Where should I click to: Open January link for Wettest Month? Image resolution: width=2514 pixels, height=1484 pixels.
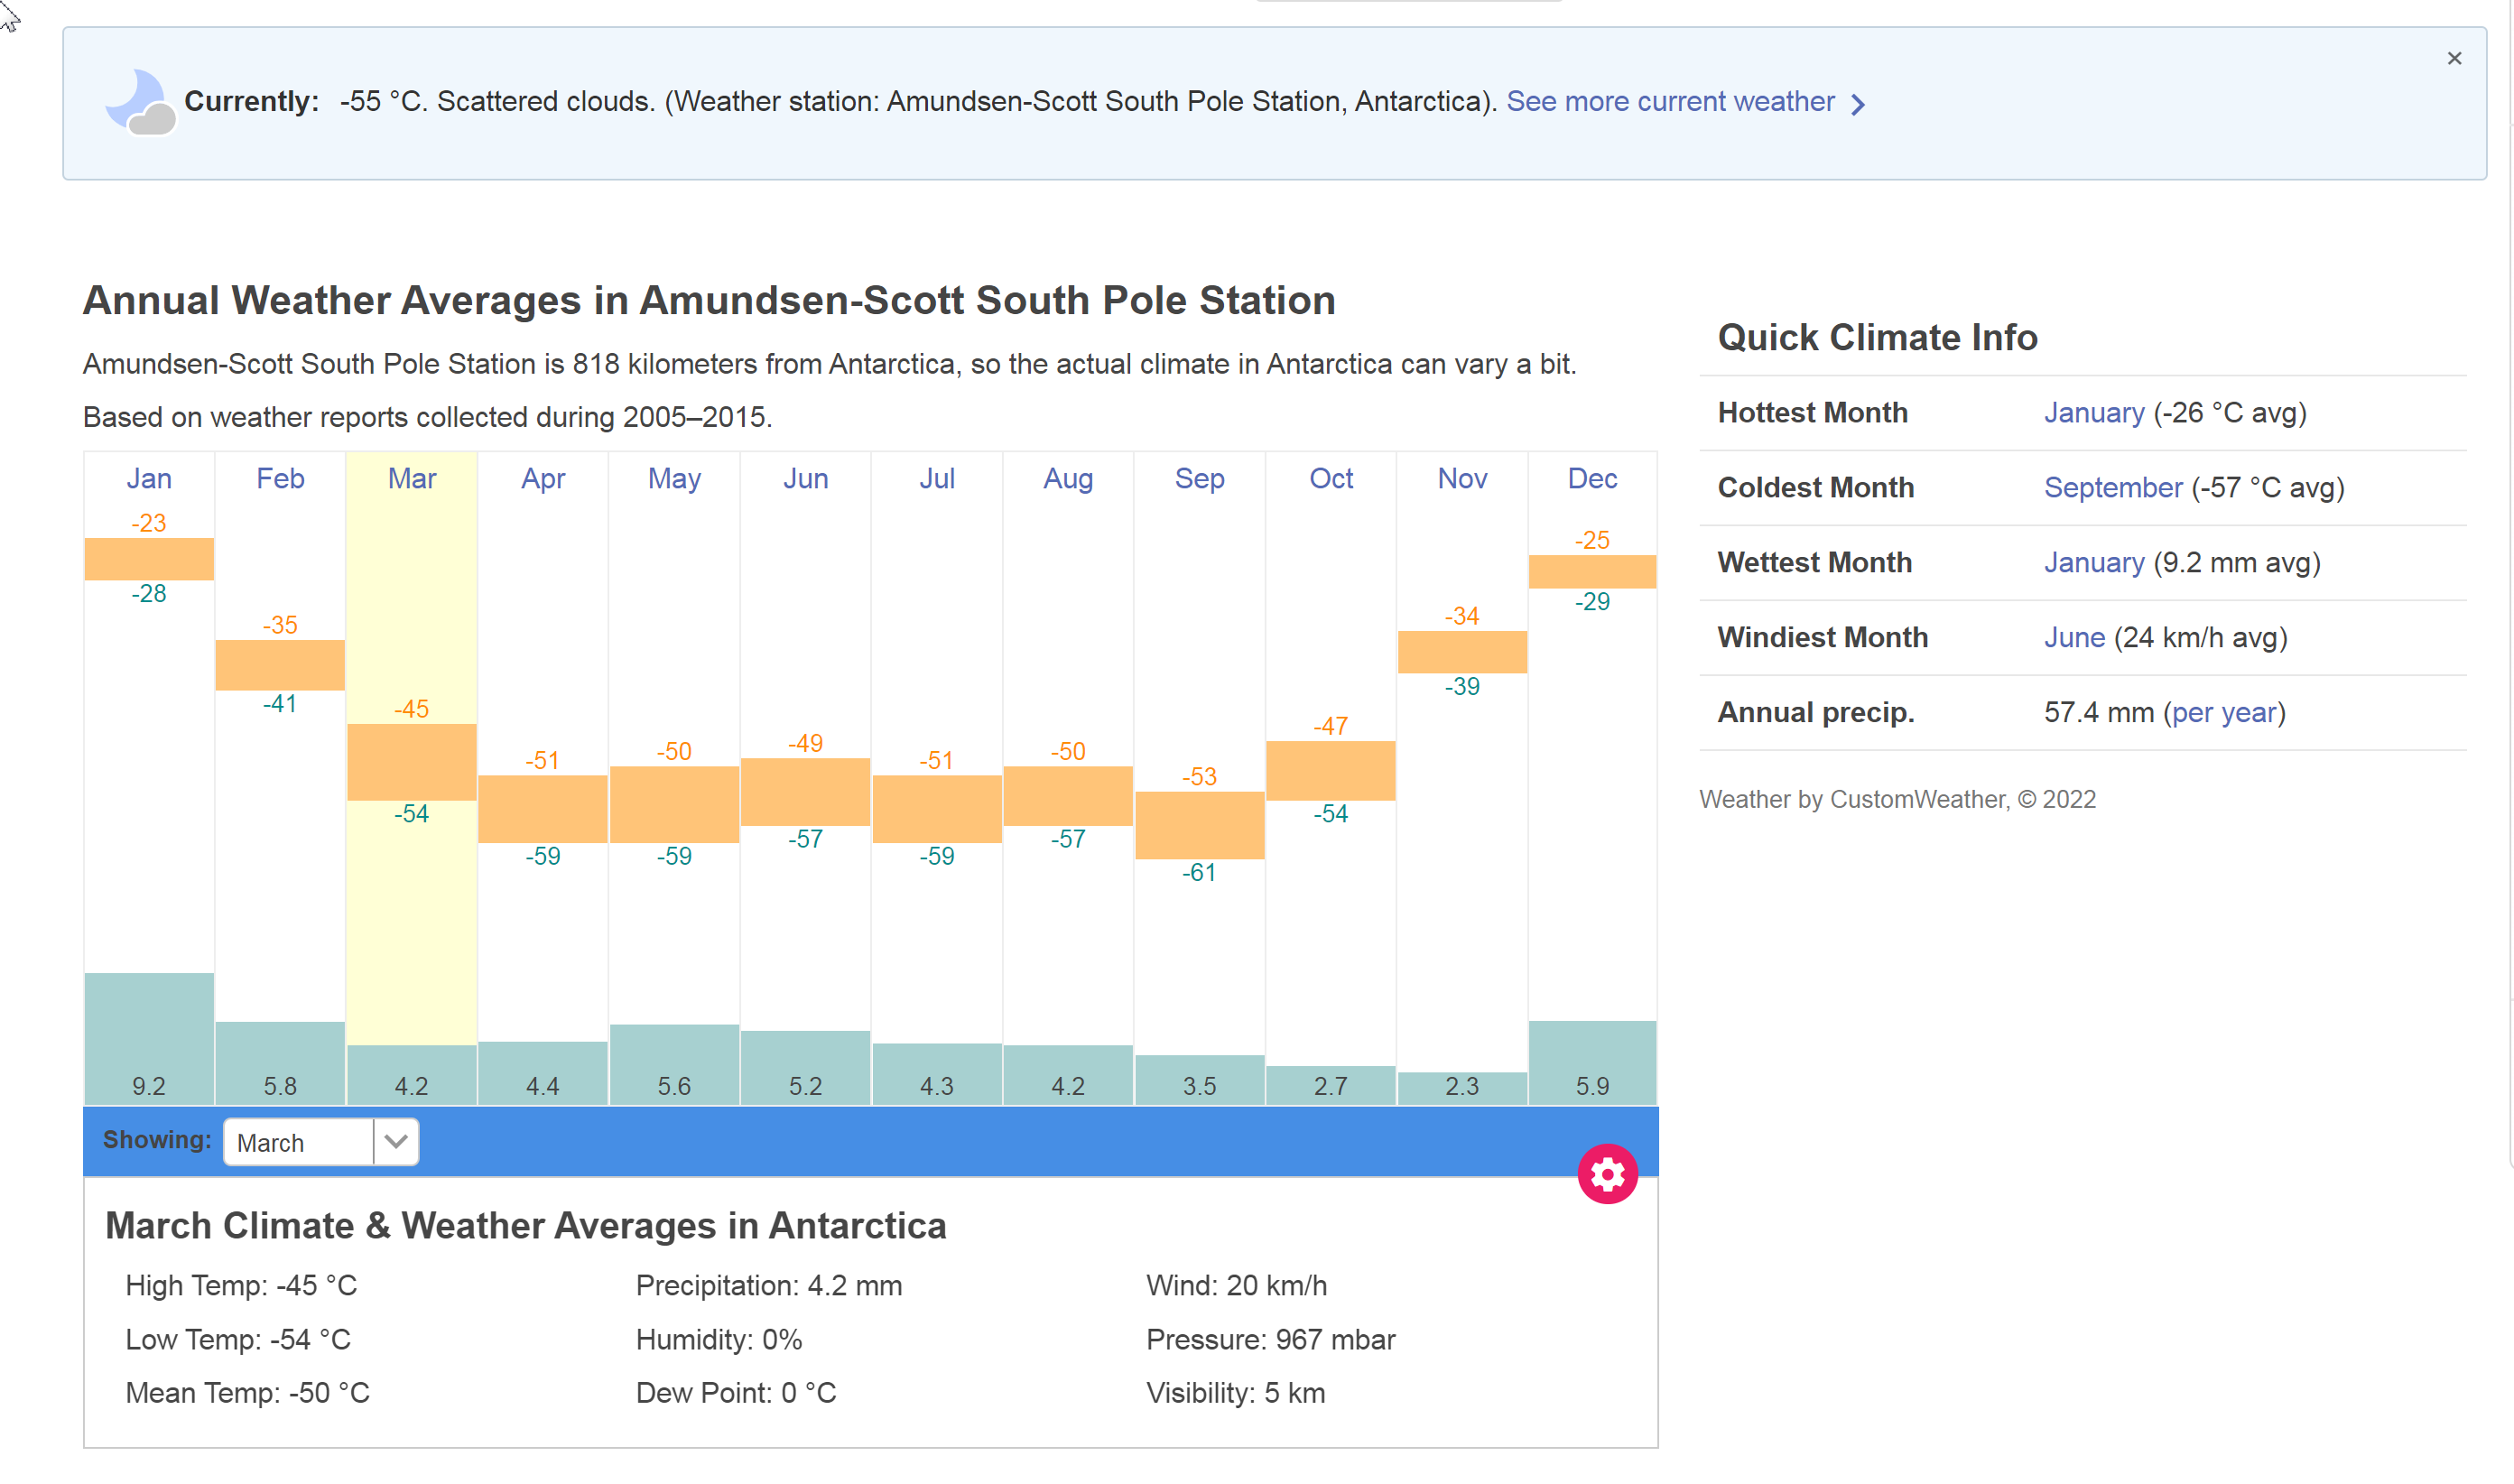(2094, 563)
